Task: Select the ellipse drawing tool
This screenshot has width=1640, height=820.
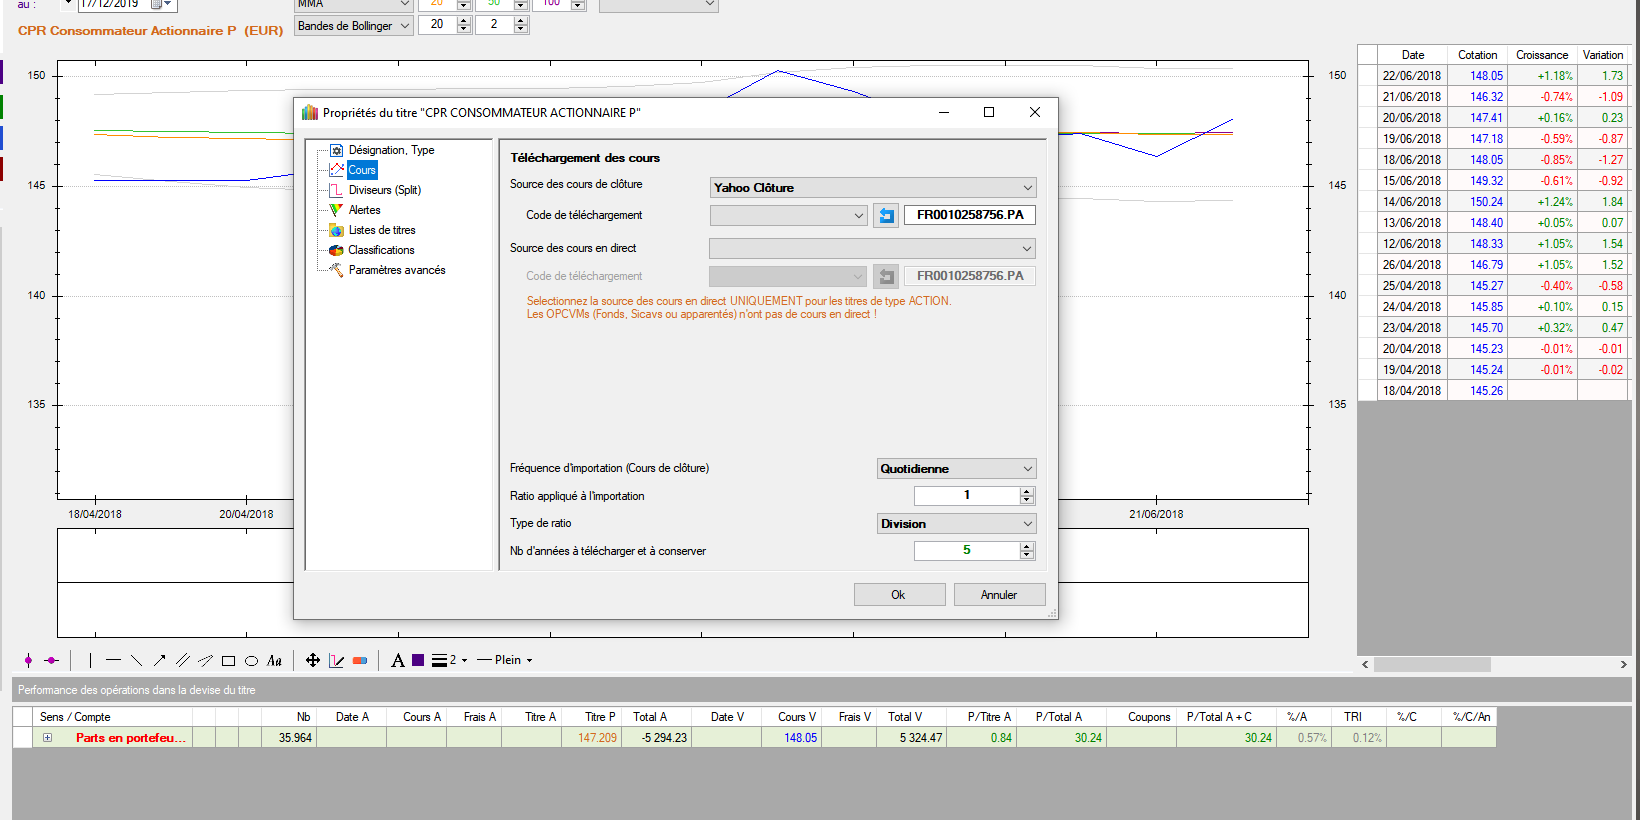Action: pyautogui.click(x=251, y=660)
